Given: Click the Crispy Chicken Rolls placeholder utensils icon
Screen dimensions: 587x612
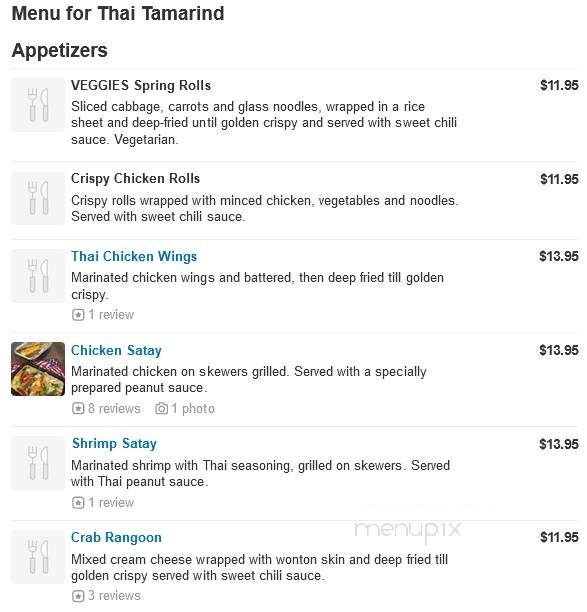Looking at the screenshot, I should [x=38, y=198].
